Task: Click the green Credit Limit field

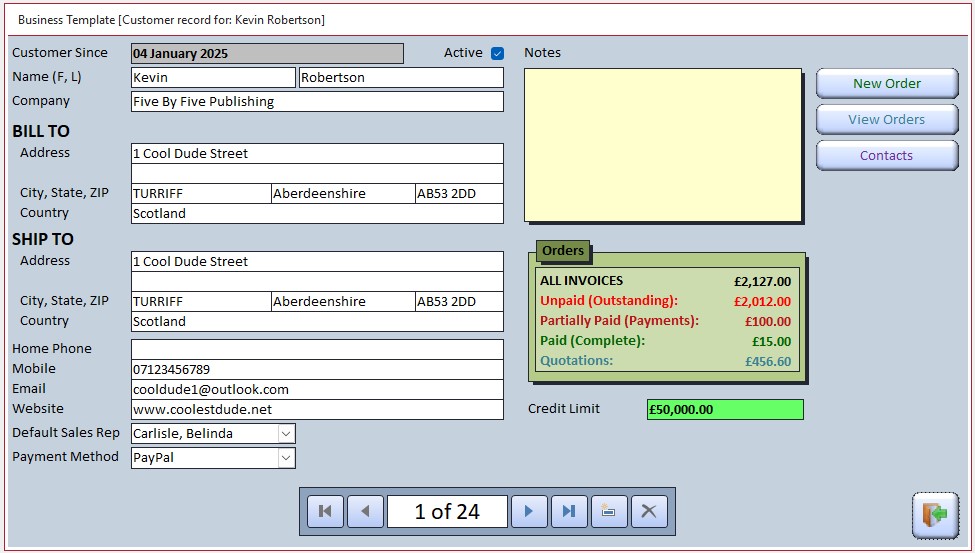Action: point(724,409)
